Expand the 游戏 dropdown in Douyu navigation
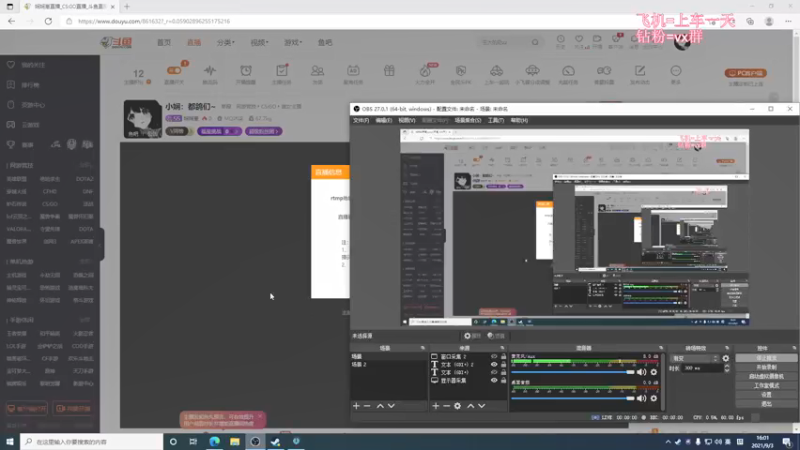The height and width of the screenshot is (450, 800). coord(293,42)
